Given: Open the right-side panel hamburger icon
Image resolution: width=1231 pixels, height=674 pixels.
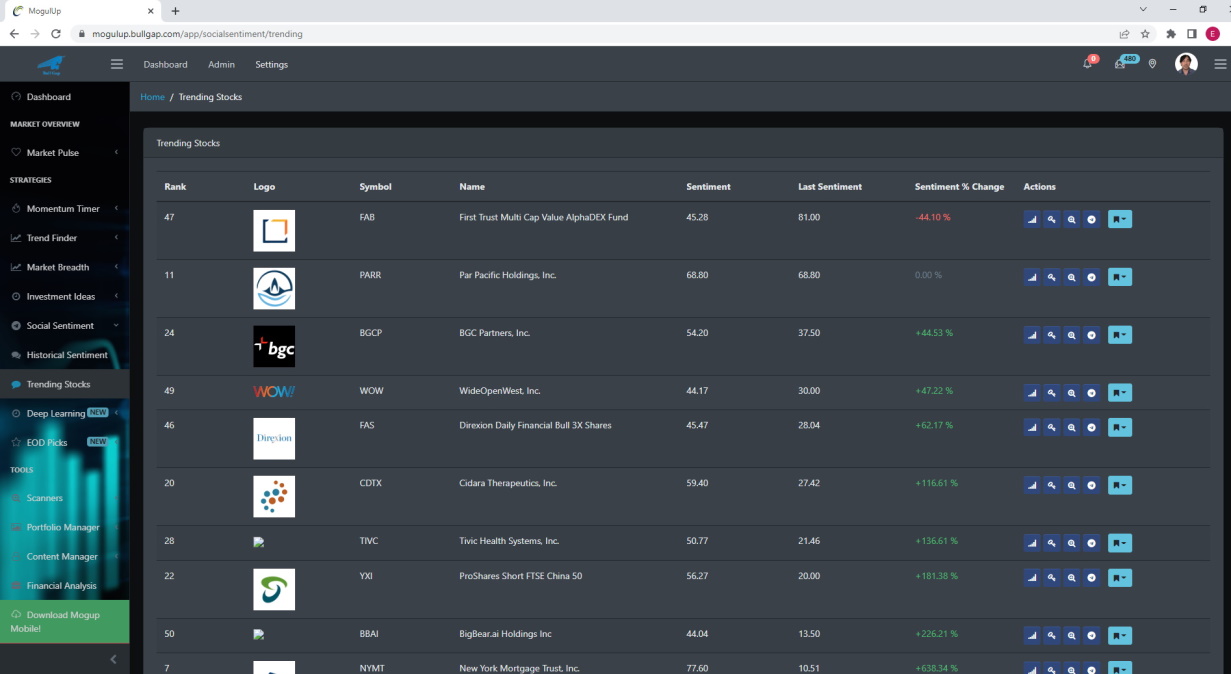Looking at the screenshot, I should (1220, 64).
